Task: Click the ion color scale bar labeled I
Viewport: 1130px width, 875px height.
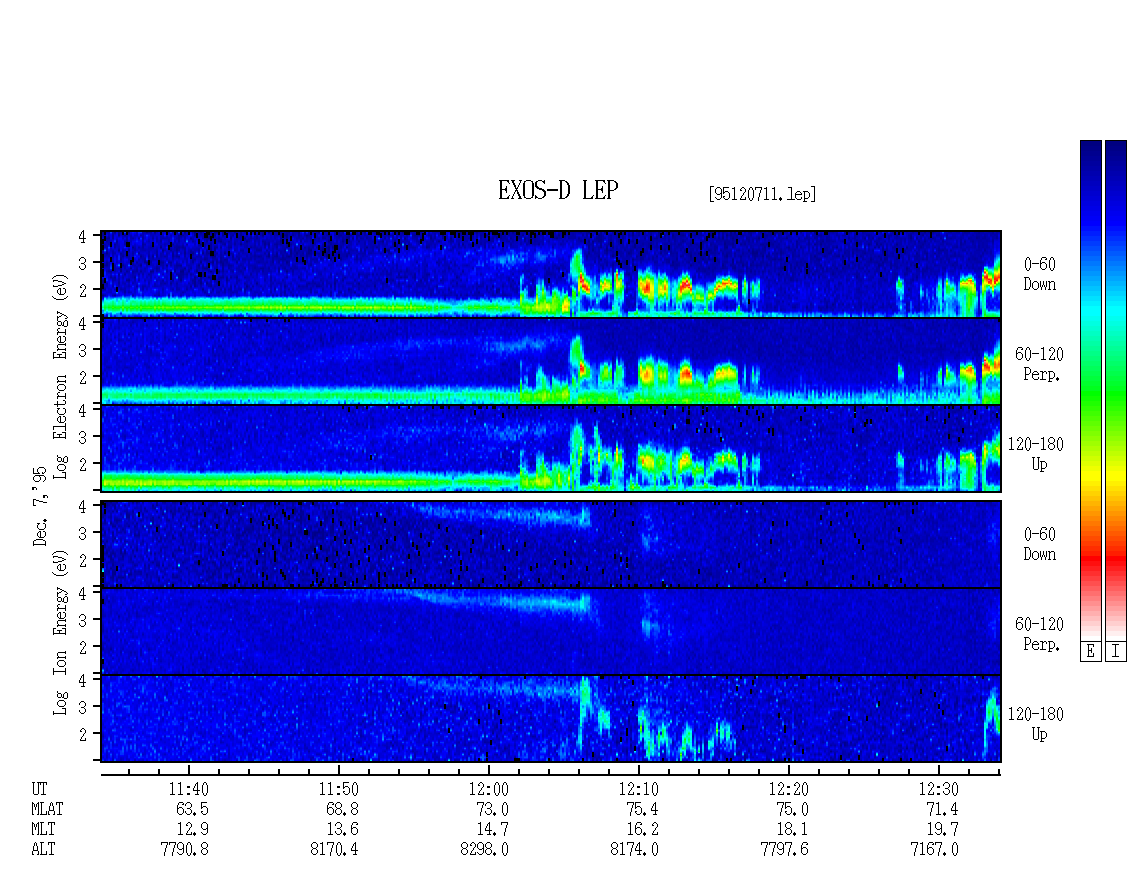Action: (1116, 390)
